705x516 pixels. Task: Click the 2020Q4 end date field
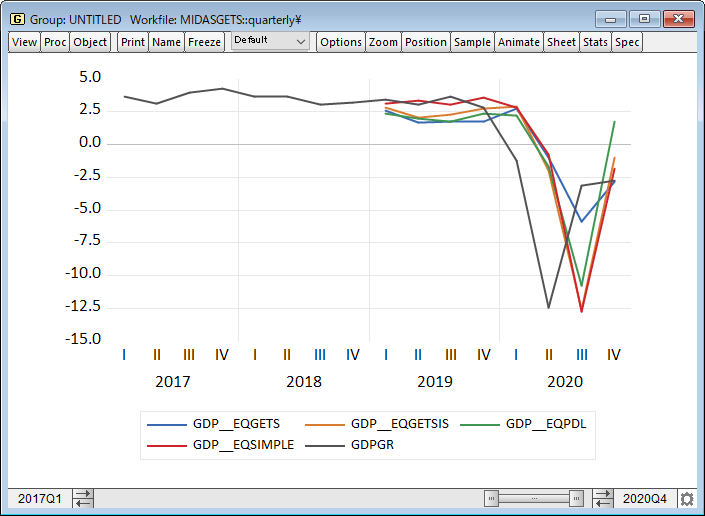(645, 498)
